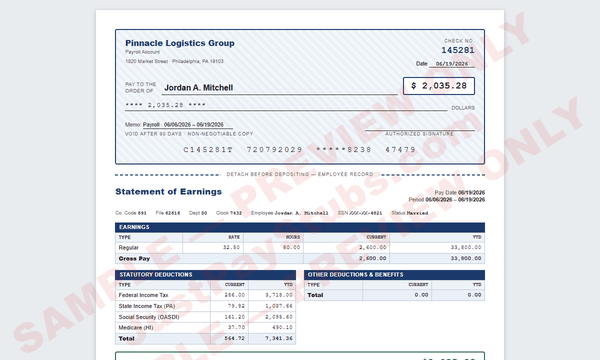Click "DETACH BEFORE DEPOSITING — EMPLOYEE RECORD" line text
This screenshot has height=360, width=600.
tap(300, 174)
